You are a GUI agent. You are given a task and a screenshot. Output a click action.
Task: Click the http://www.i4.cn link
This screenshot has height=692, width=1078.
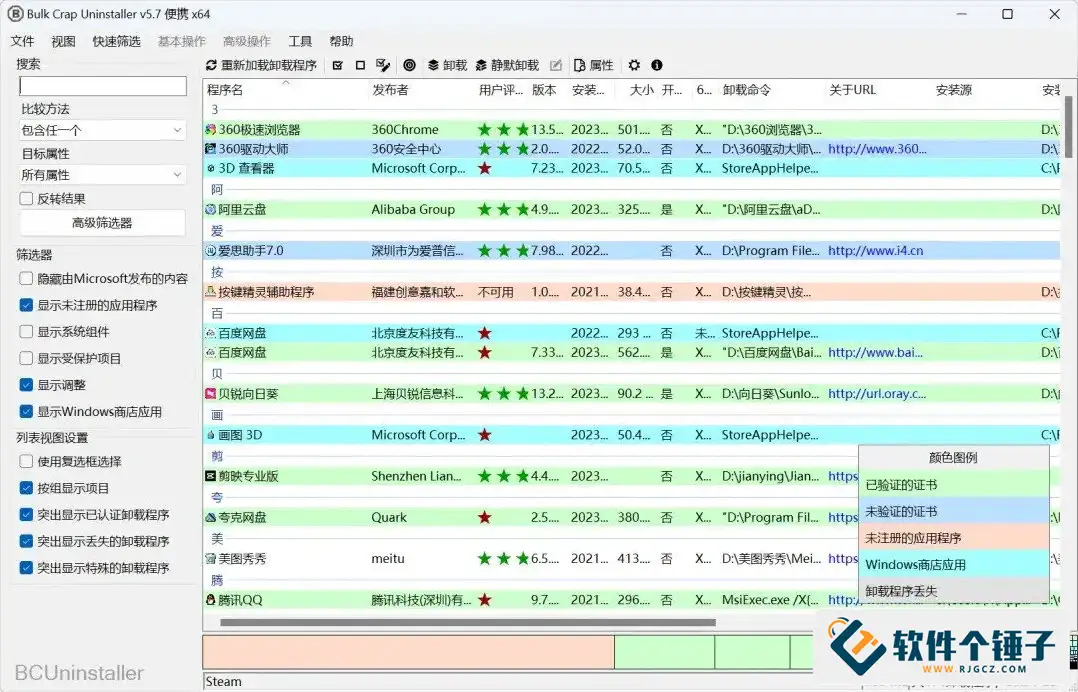pos(875,251)
